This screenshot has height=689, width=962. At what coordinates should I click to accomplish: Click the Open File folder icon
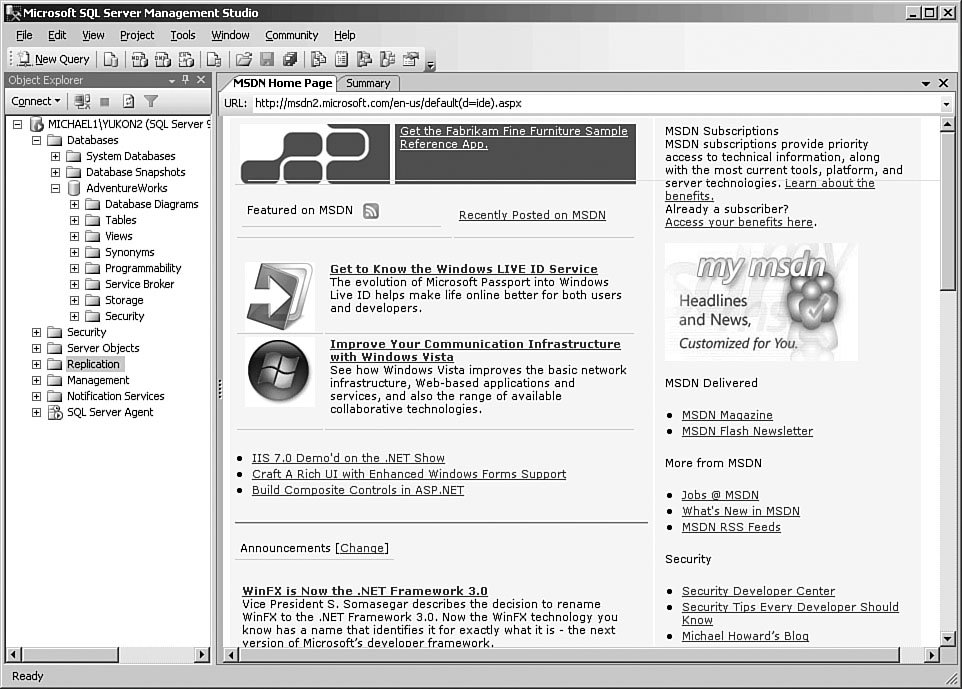click(244, 59)
